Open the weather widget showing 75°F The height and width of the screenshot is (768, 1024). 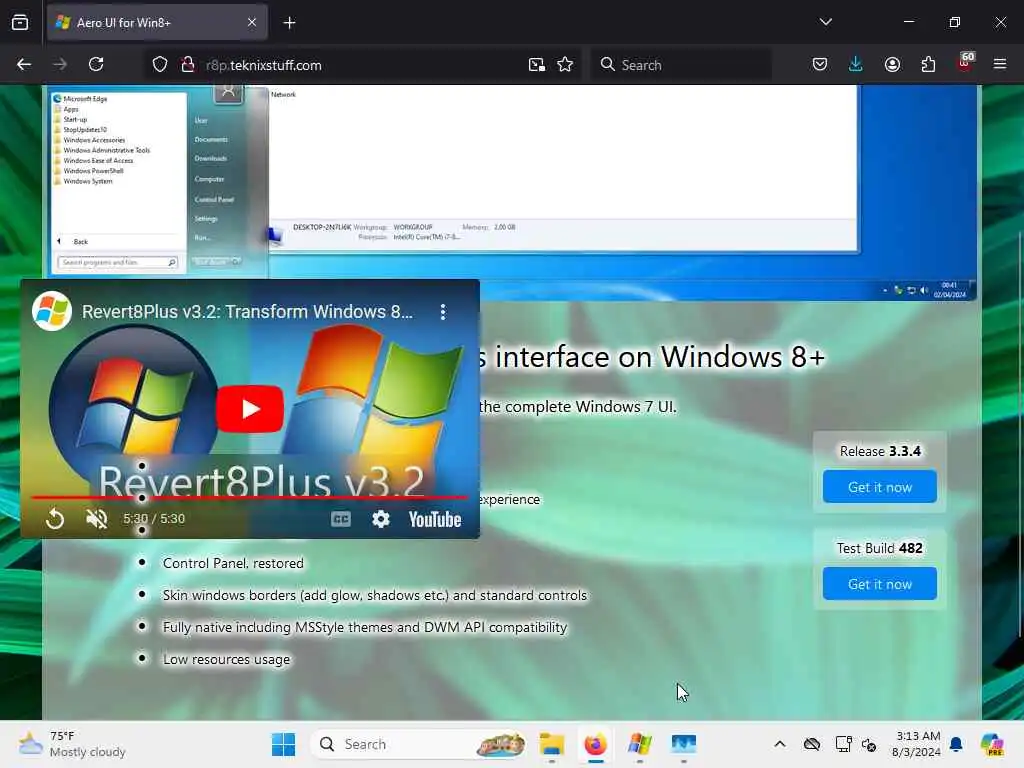point(72,744)
